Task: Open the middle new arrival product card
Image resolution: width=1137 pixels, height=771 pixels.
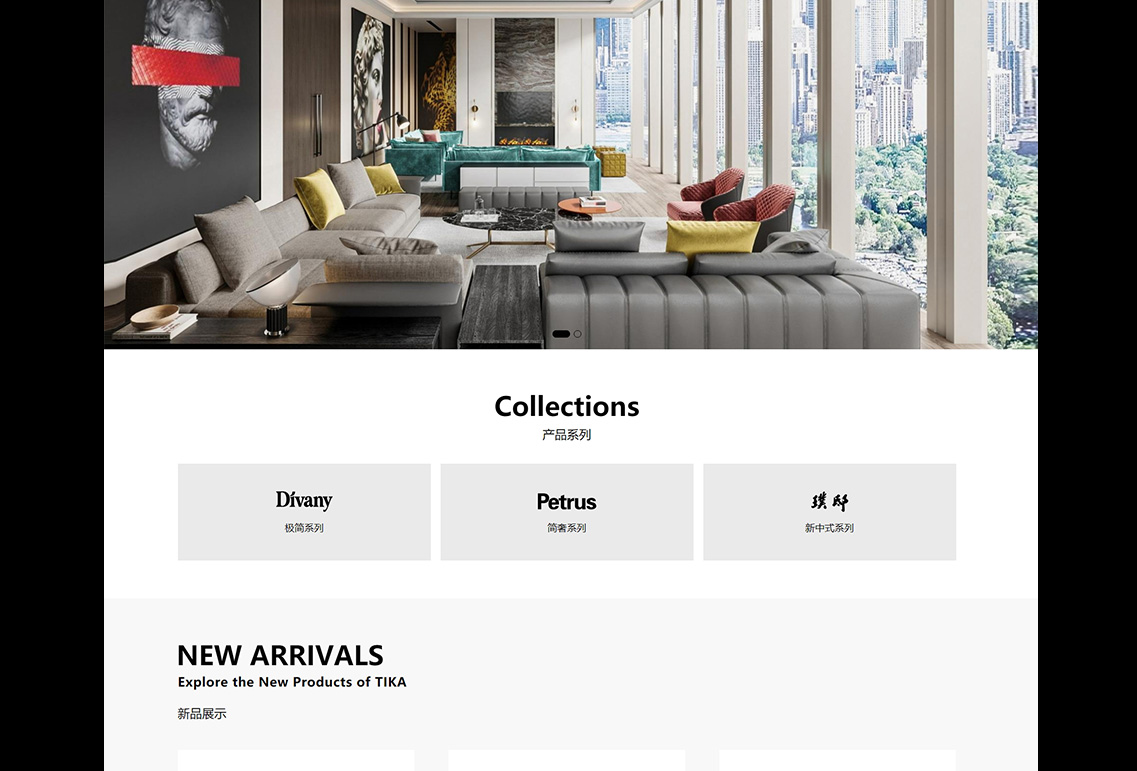Action: pos(566,761)
